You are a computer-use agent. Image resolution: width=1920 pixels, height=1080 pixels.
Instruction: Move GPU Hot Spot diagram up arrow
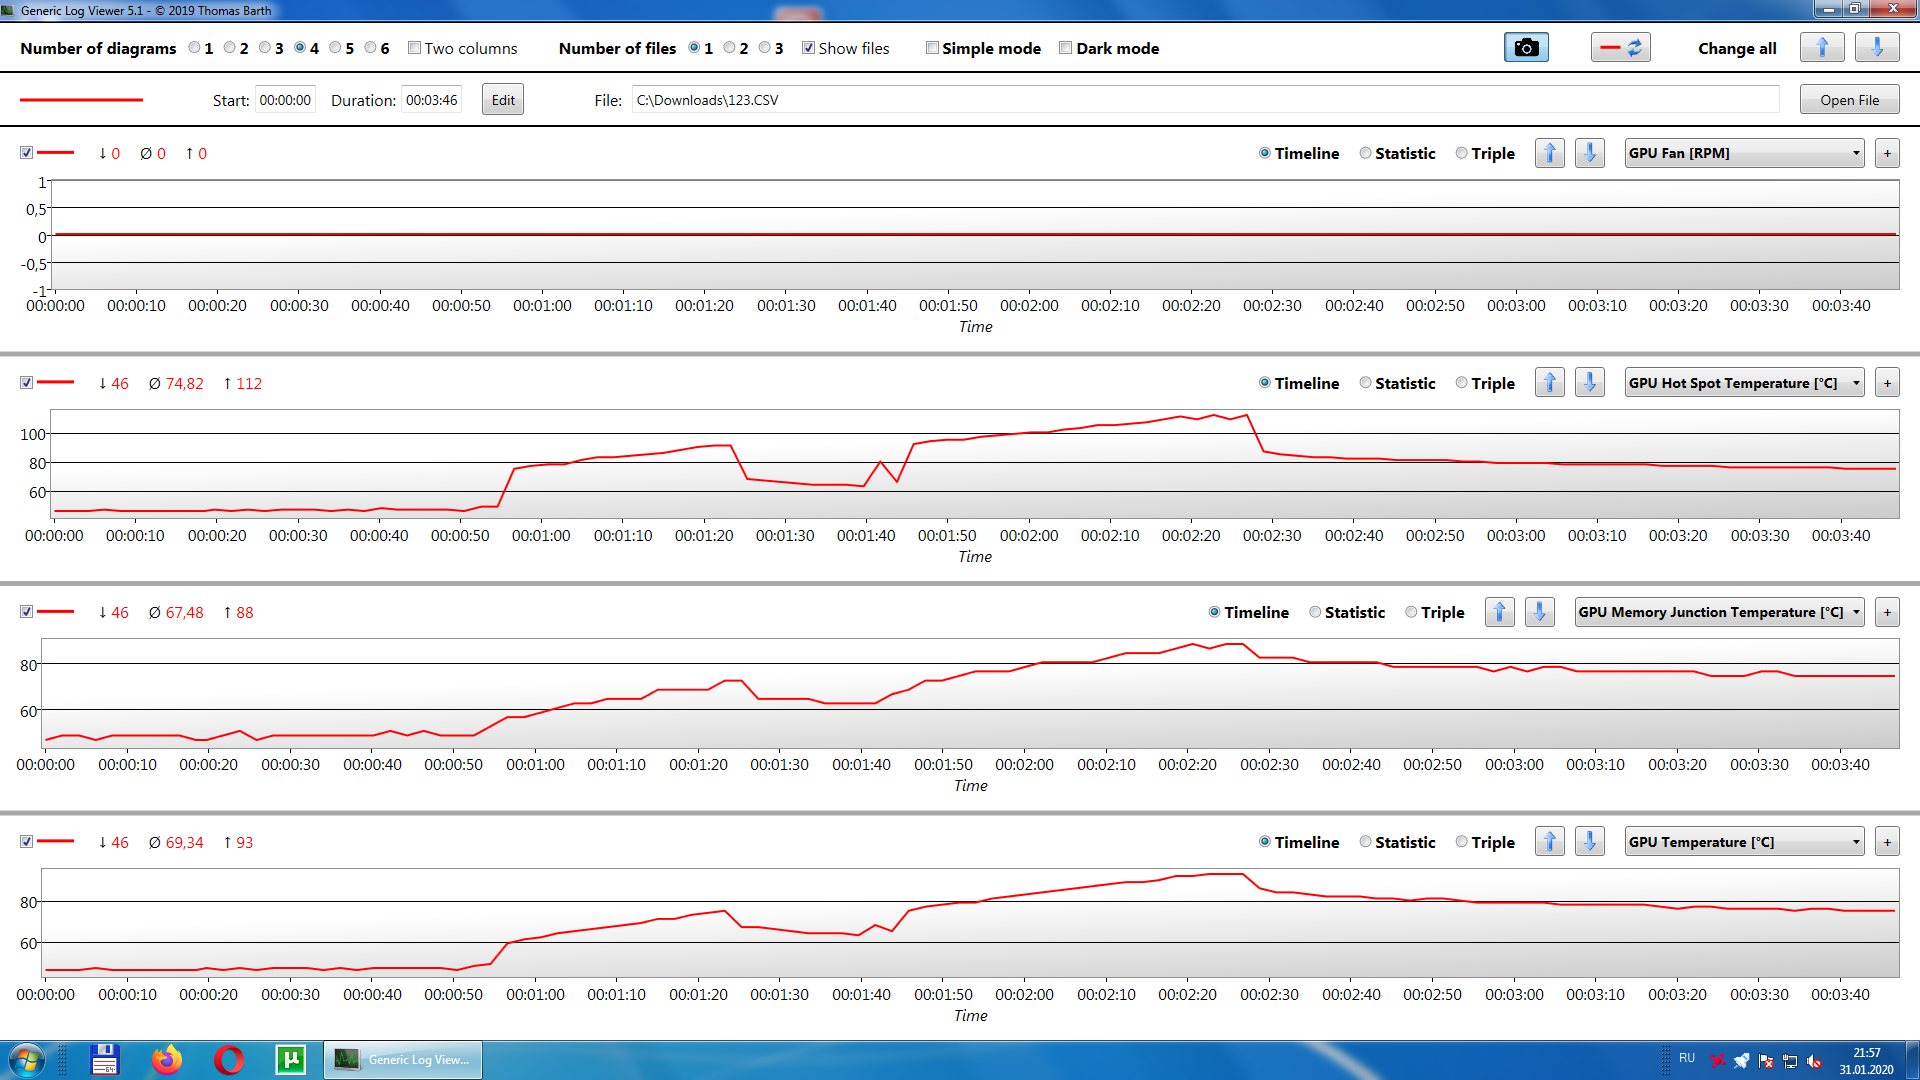pyautogui.click(x=1549, y=383)
